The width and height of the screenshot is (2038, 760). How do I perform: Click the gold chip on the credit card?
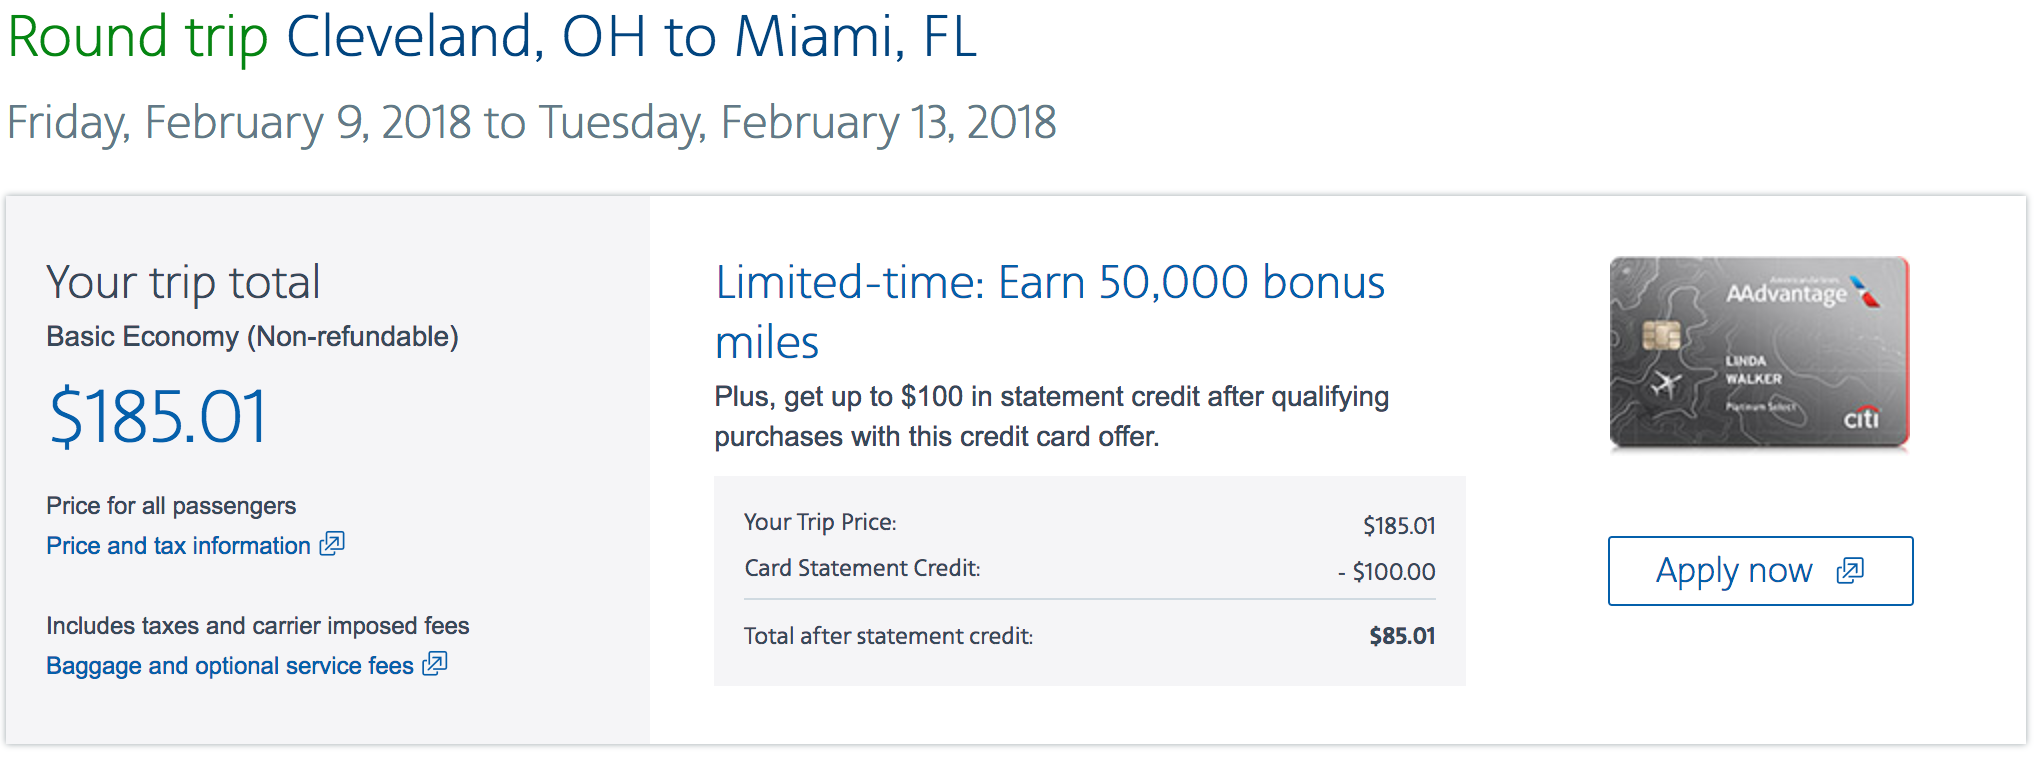click(1661, 335)
